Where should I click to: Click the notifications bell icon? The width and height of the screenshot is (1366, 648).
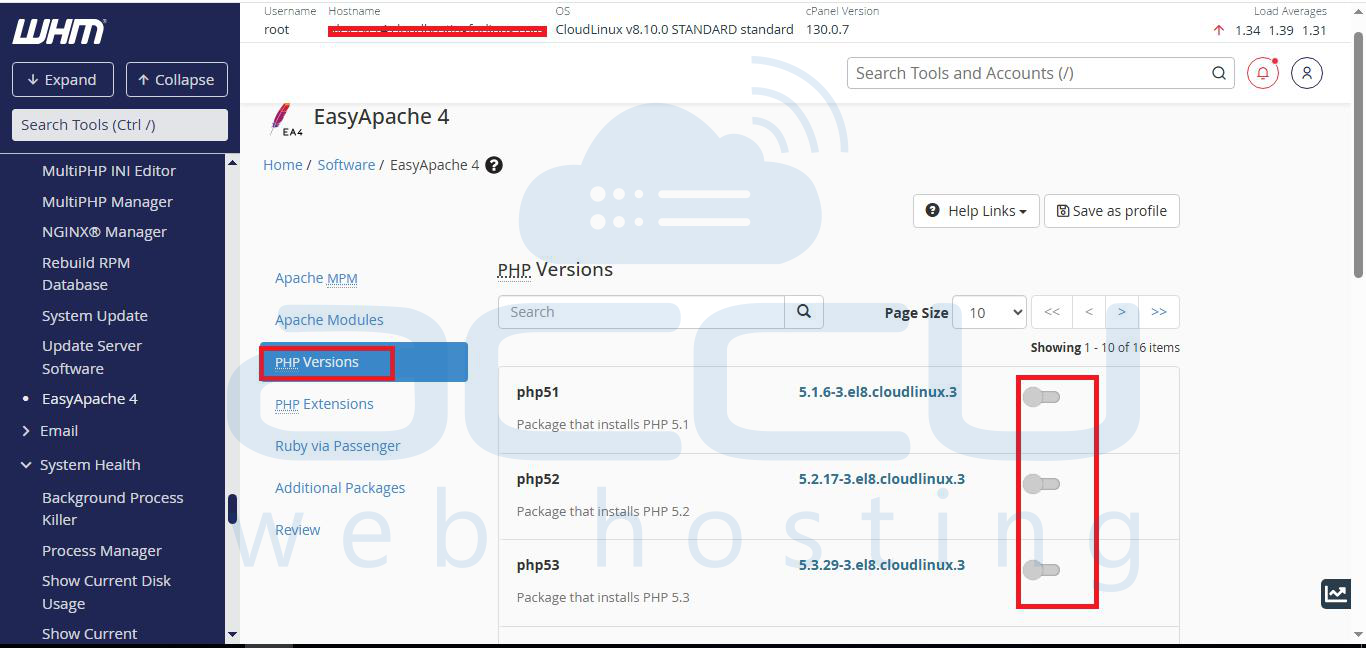(x=1262, y=73)
